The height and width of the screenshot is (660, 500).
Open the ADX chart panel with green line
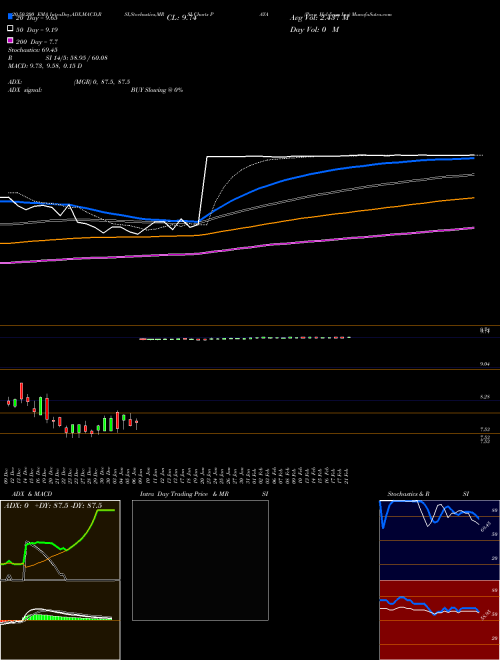(x=60, y=540)
